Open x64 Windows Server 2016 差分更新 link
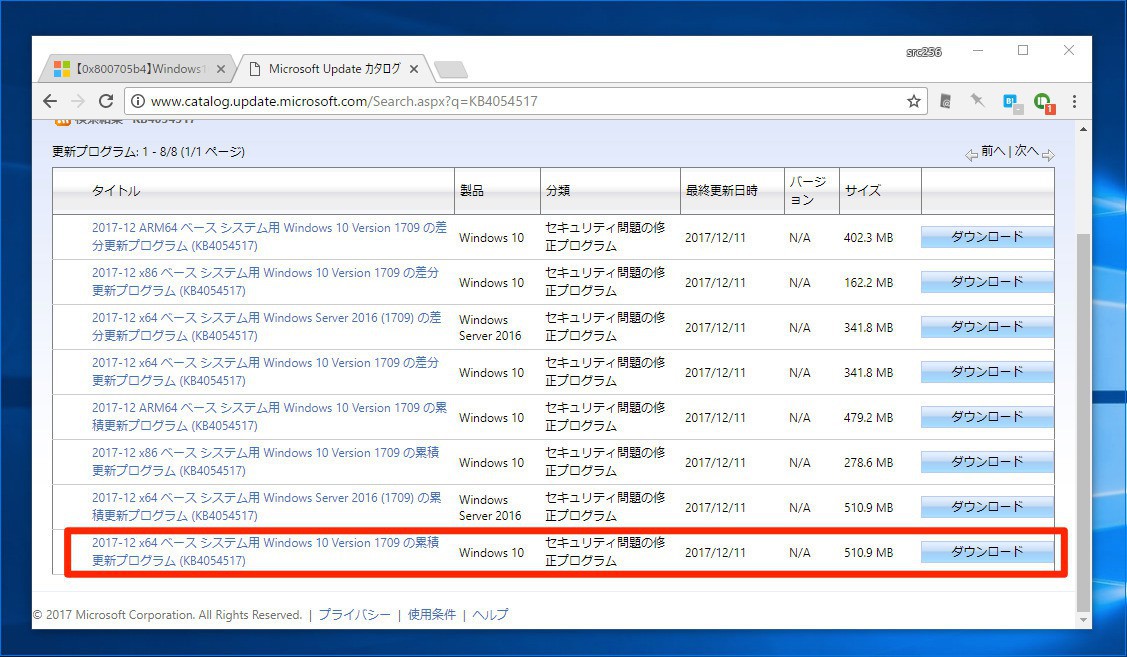Viewport: 1127px width, 657px height. [267, 326]
